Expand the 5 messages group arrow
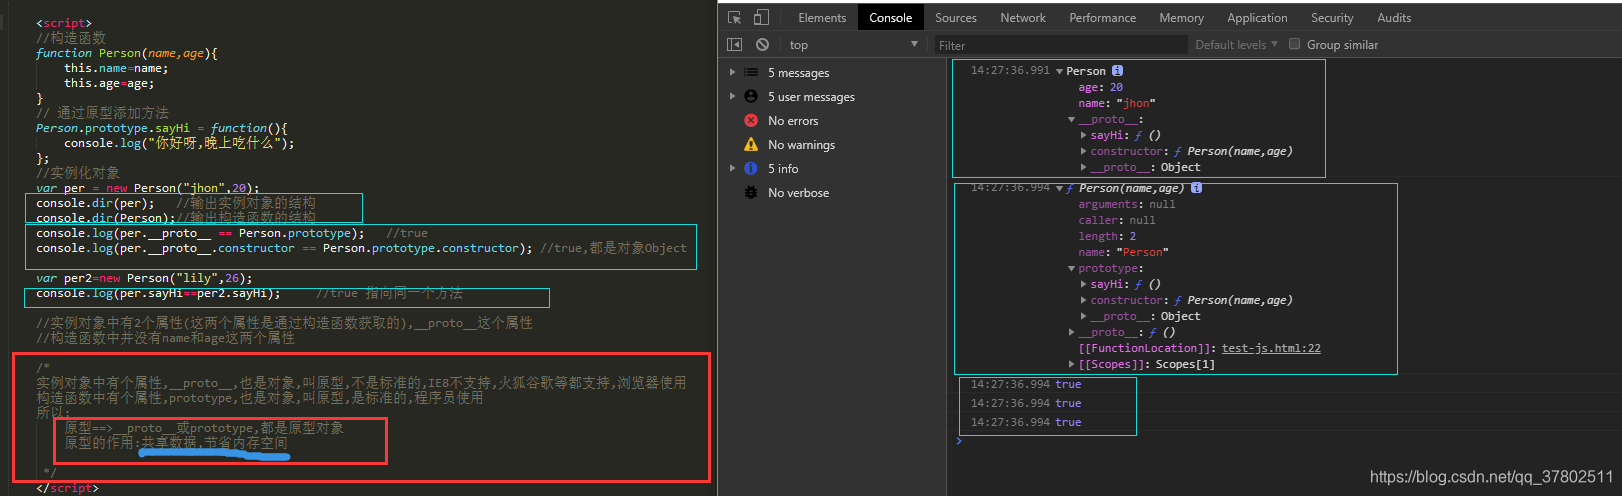 click(x=732, y=72)
